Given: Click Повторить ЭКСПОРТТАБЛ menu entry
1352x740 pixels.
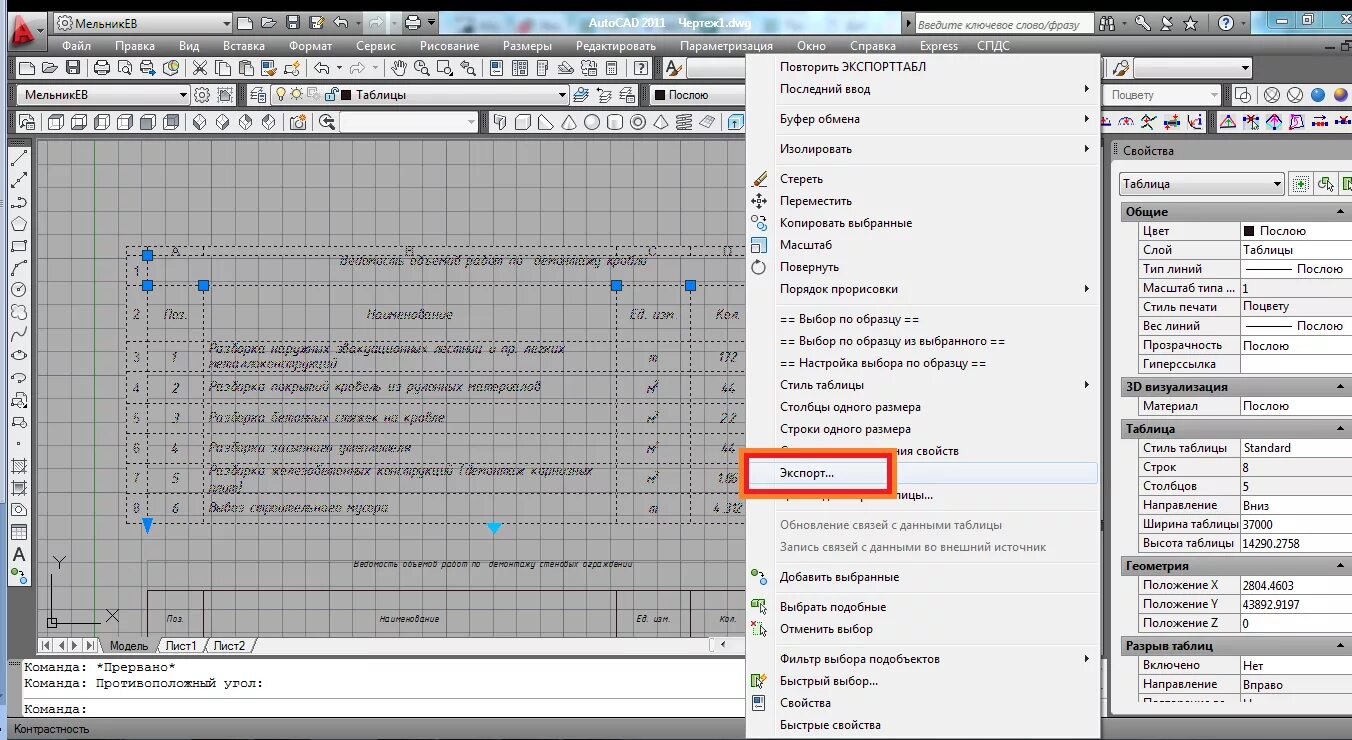Looking at the screenshot, I should 922,67.
